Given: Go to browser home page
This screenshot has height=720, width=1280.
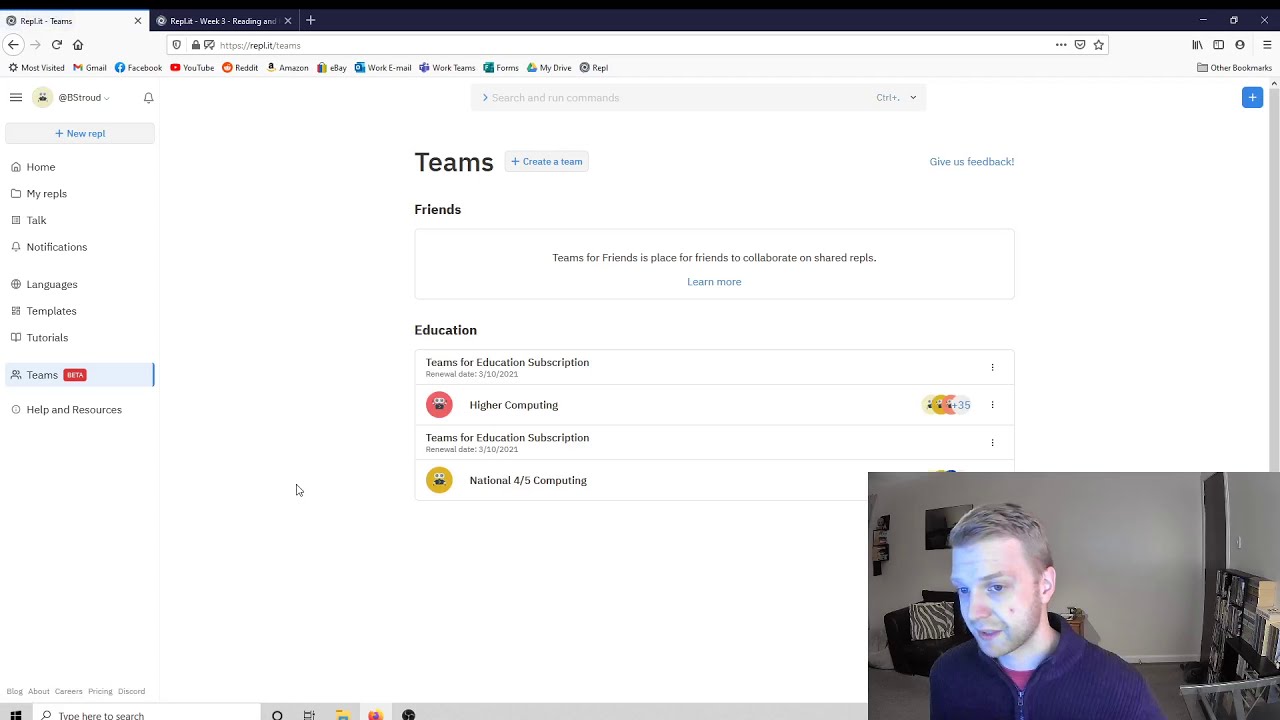Looking at the screenshot, I should pyautogui.click(x=78, y=45).
